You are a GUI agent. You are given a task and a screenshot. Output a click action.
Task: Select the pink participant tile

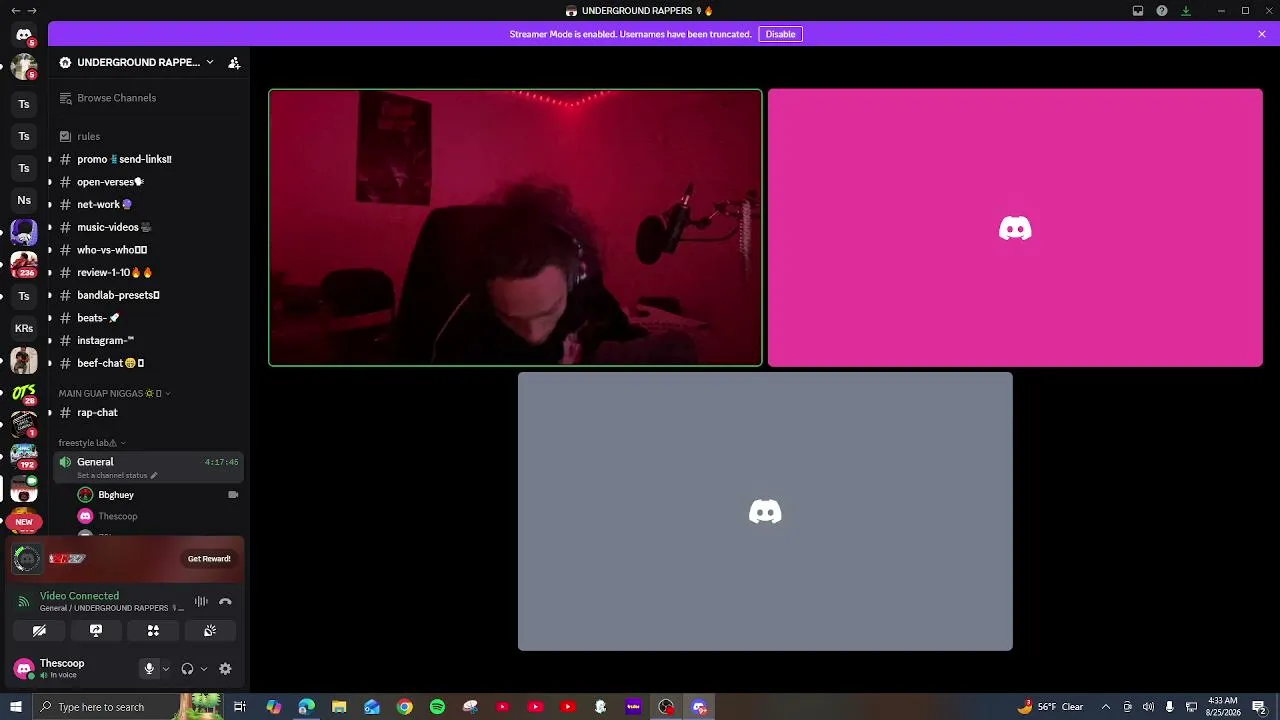(x=1015, y=228)
